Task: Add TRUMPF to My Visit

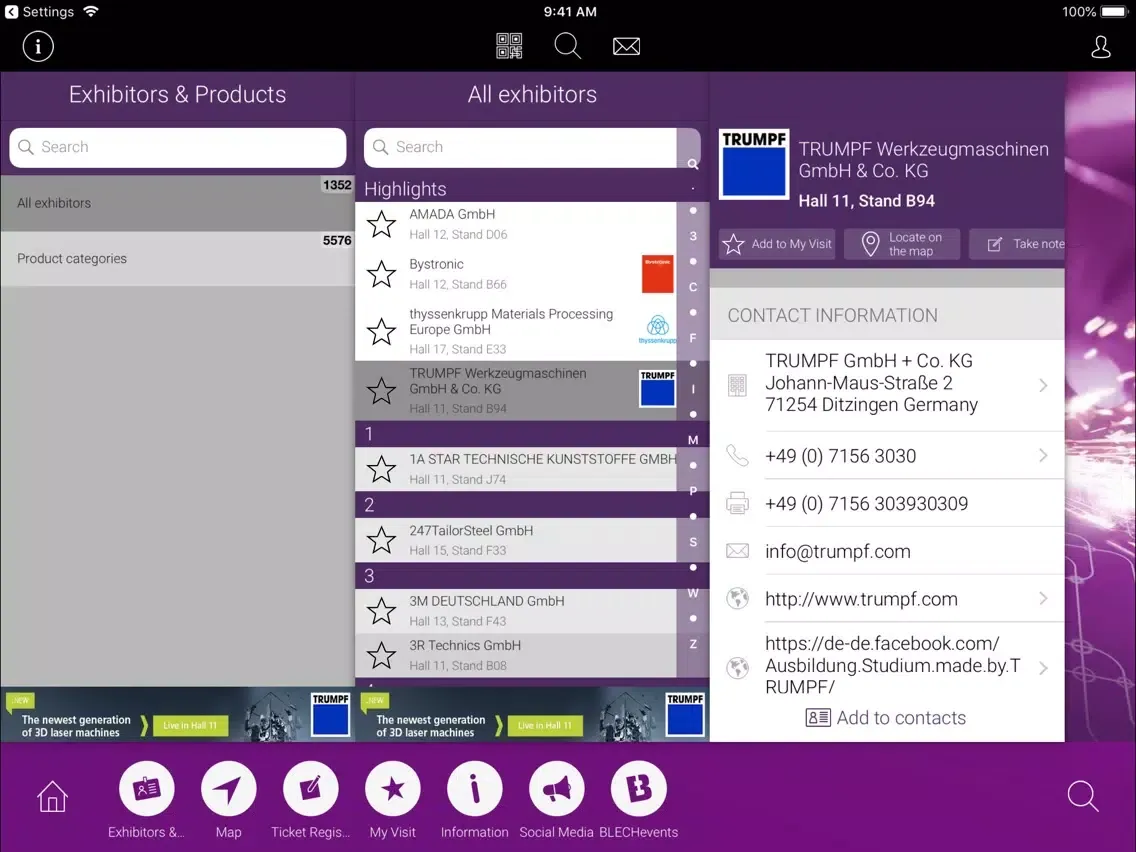Action: click(777, 244)
